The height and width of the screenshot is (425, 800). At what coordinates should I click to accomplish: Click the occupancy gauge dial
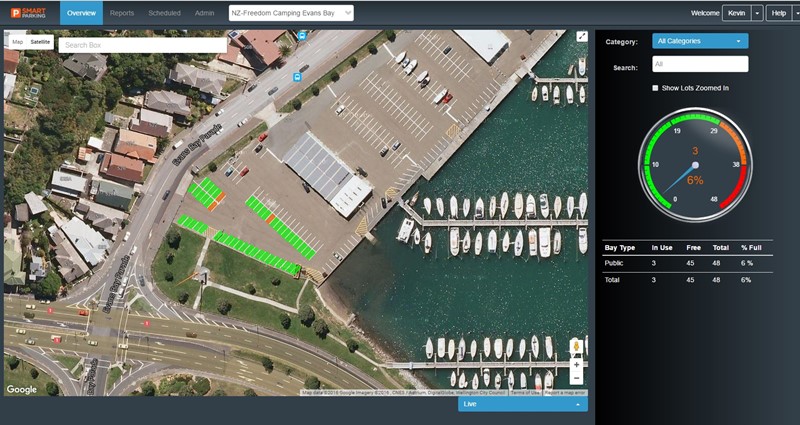(x=694, y=163)
